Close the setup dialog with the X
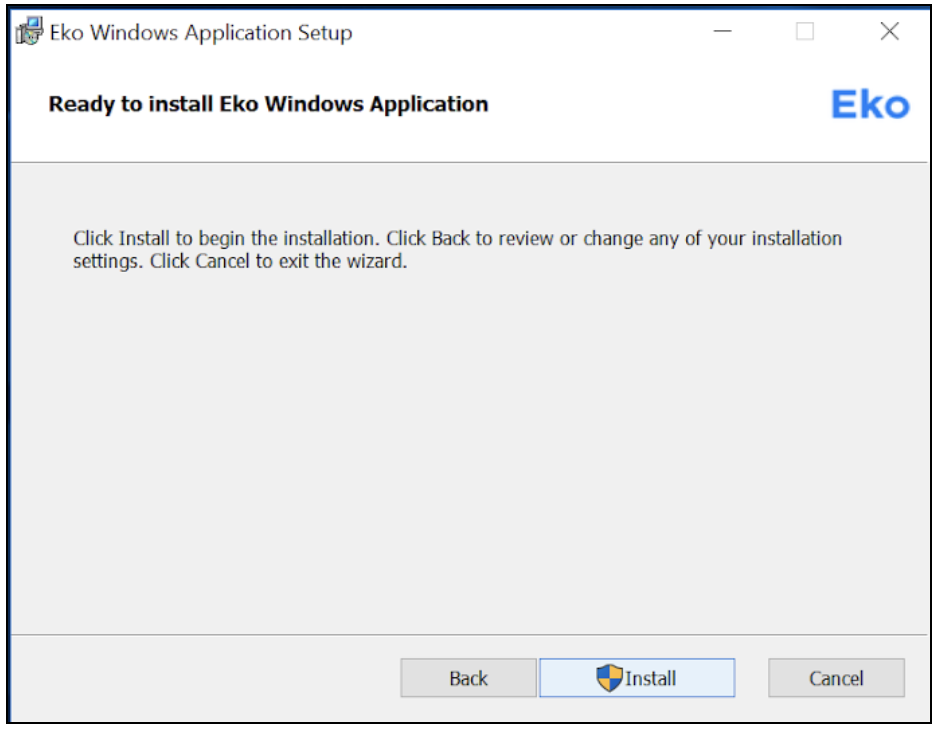This screenshot has width=940, height=732. click(888, 31)
